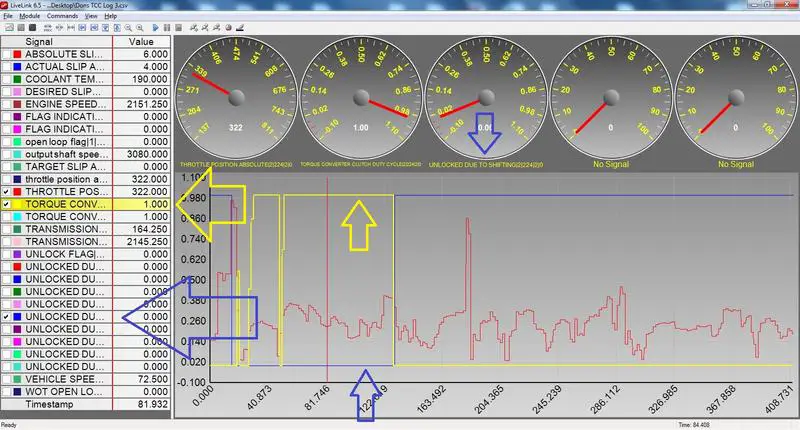This screenshot has width=800, height=430.
Task: Click the 204.365 time axis label
Action: click(x=488, y=399)
